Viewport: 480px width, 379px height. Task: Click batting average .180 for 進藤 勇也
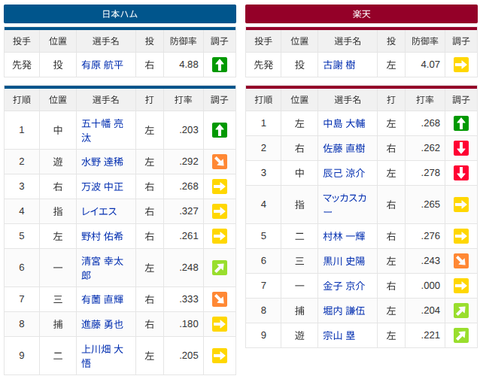tap(189, 324)
